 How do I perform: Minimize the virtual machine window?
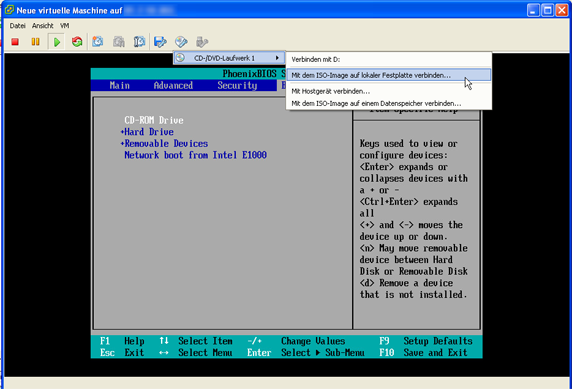(533, 10)
